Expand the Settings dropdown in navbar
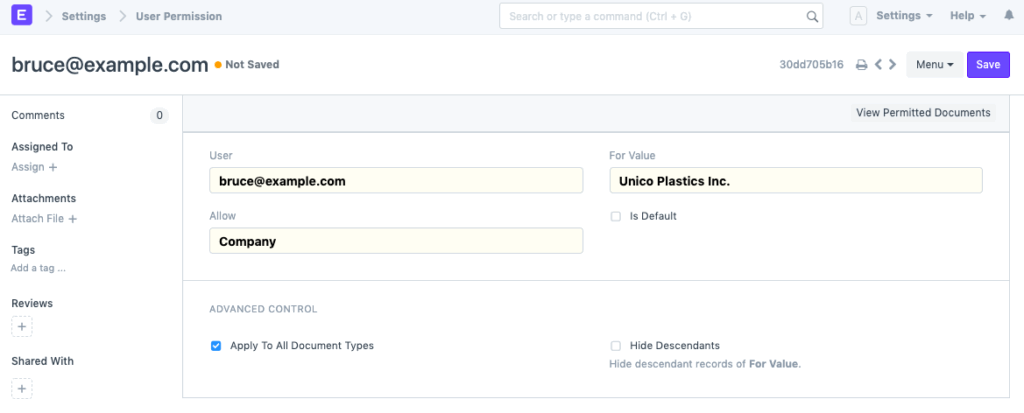This screenshot has height=413, width=1024. (x=904, y=16)
